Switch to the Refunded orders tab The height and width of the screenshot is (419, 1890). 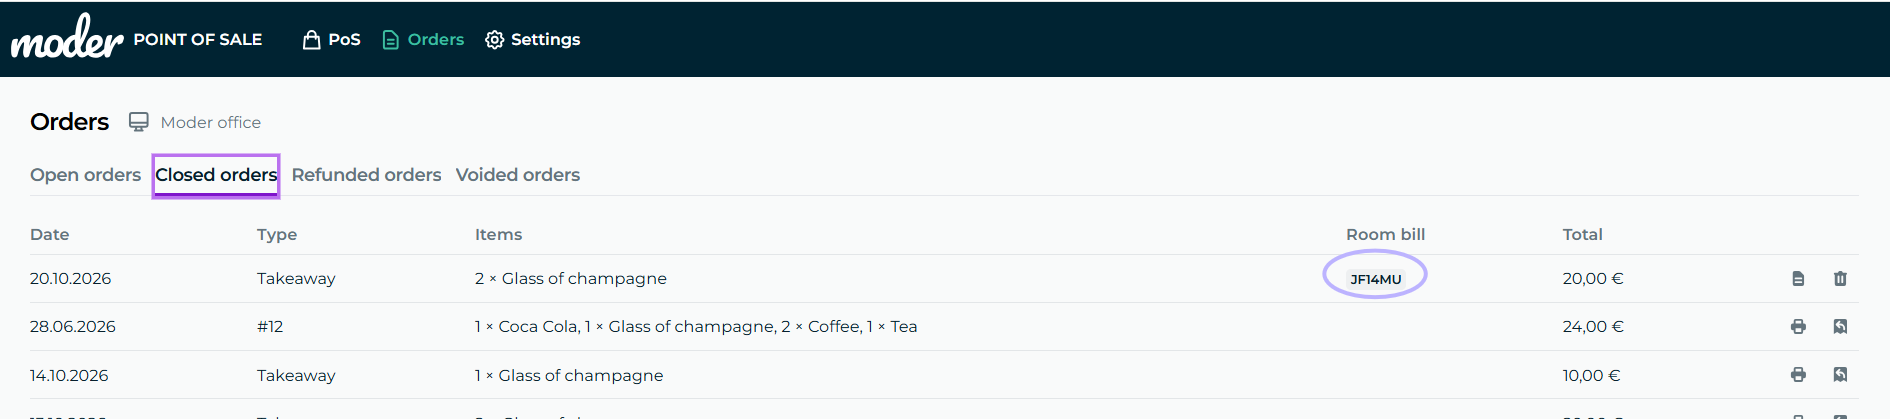tap(366, 175)
